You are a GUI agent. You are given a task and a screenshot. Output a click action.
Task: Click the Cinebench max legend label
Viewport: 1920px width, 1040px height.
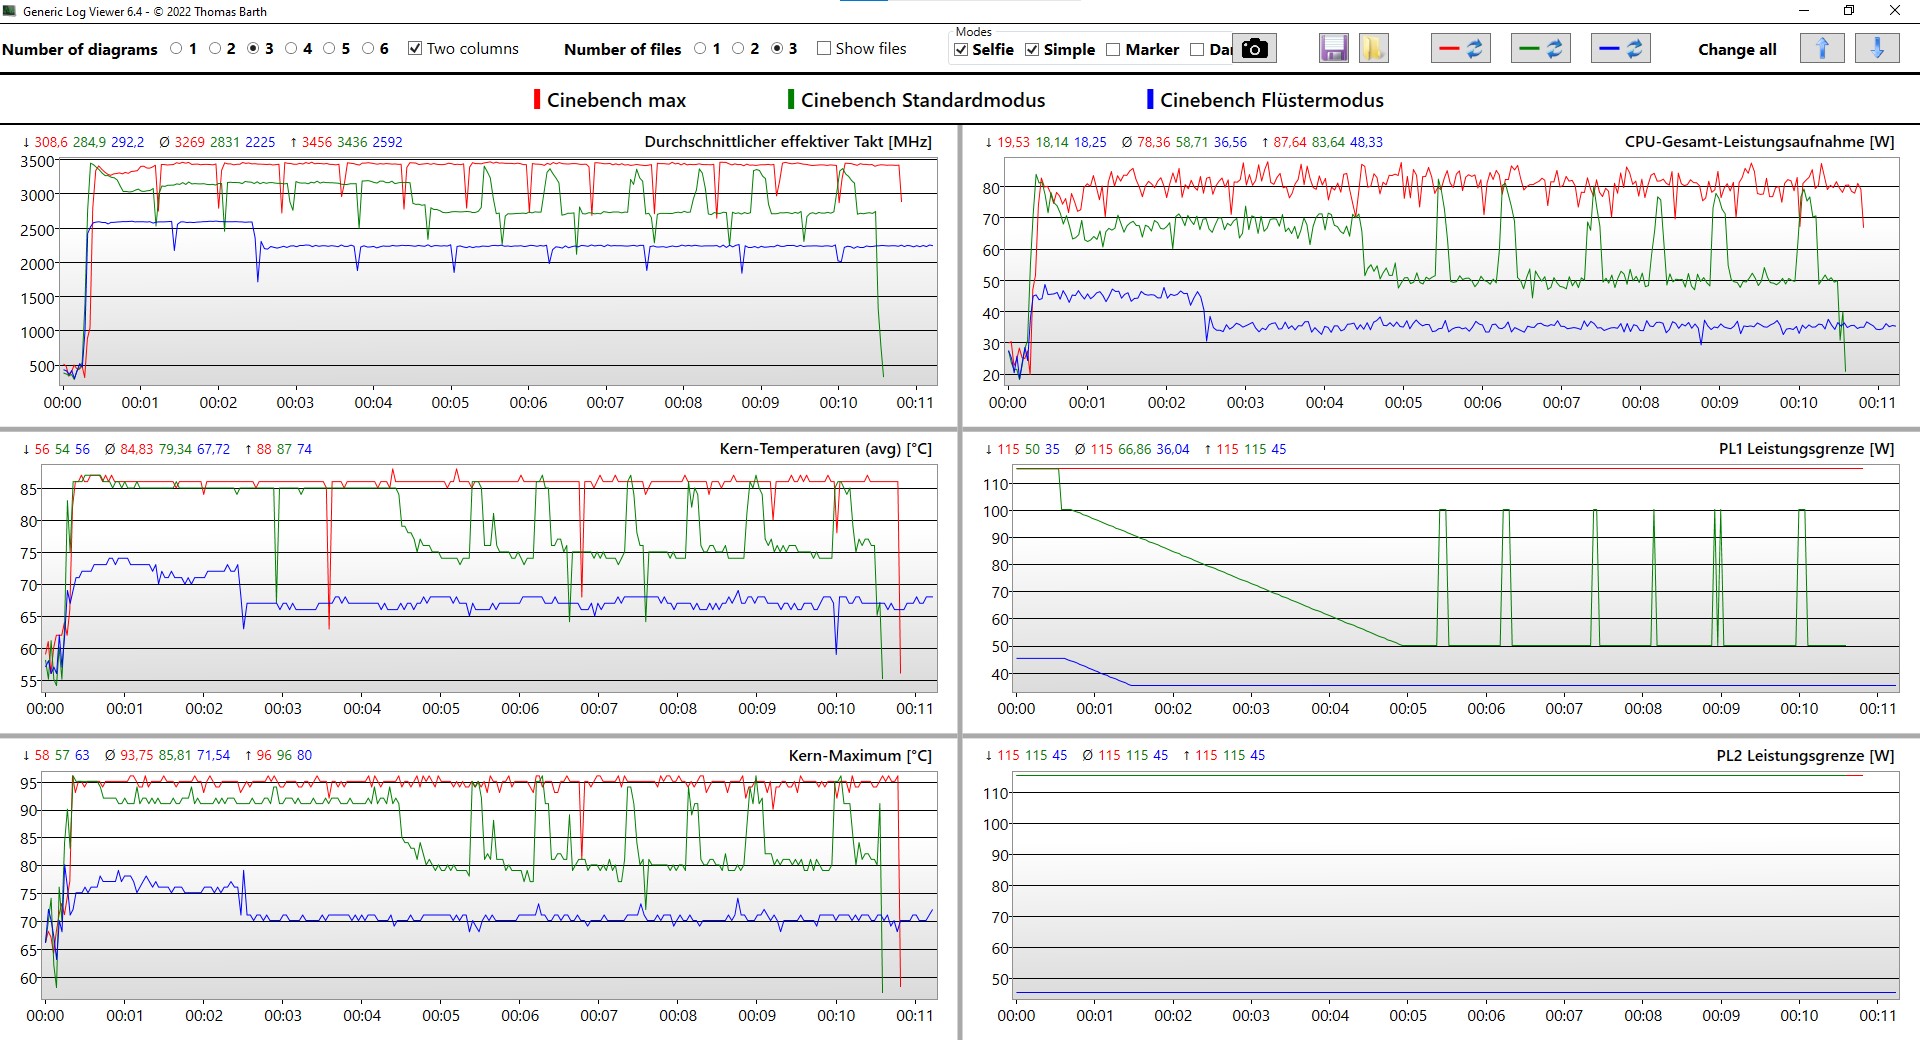pos(616,100)
